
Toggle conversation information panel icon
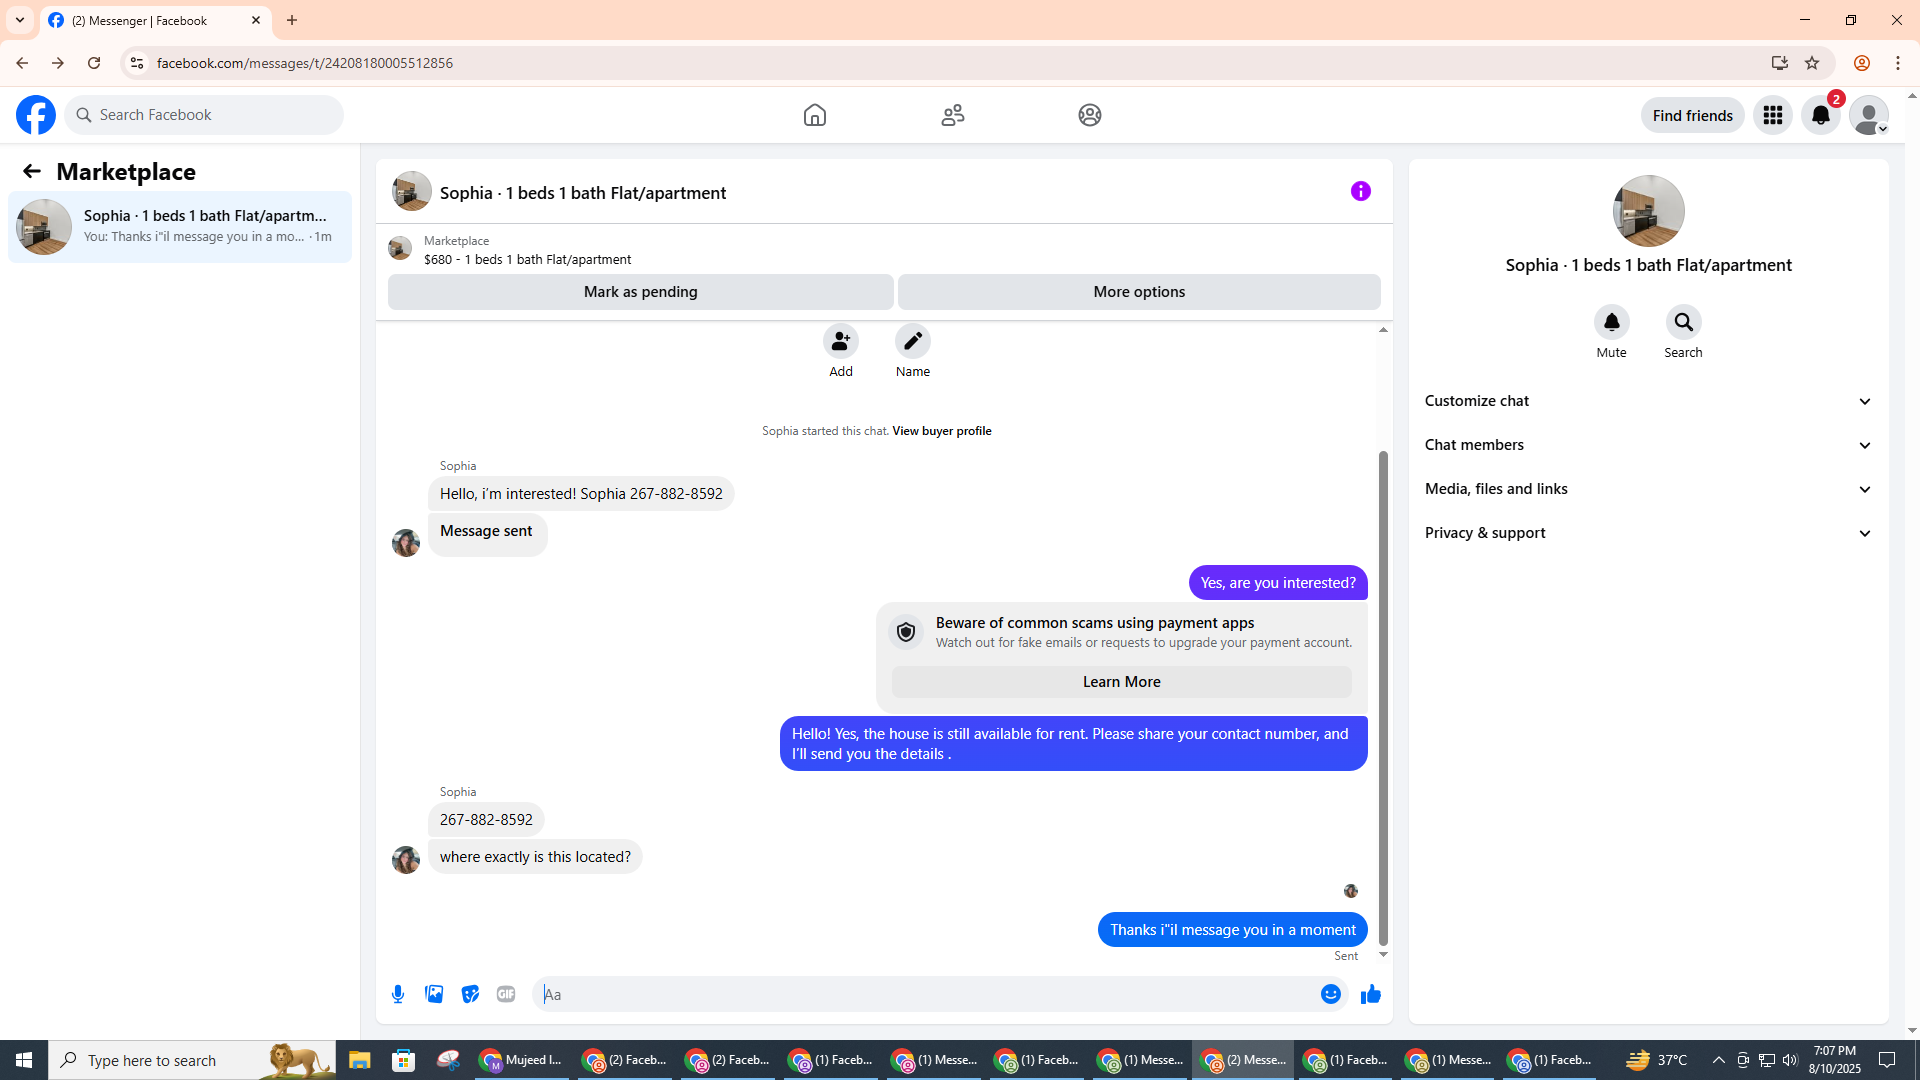(x=1360, y=191)
